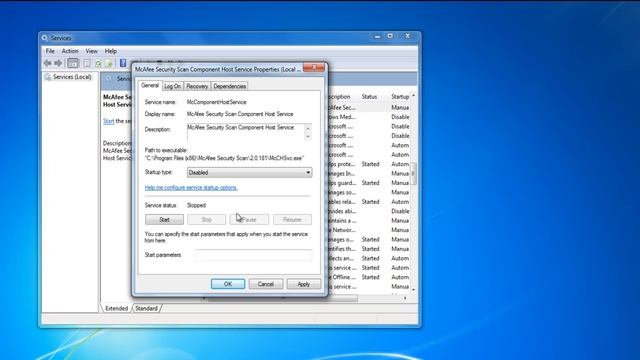Click the greyed Pause button
Screen dimensions: 640x360
coord(249,220)
